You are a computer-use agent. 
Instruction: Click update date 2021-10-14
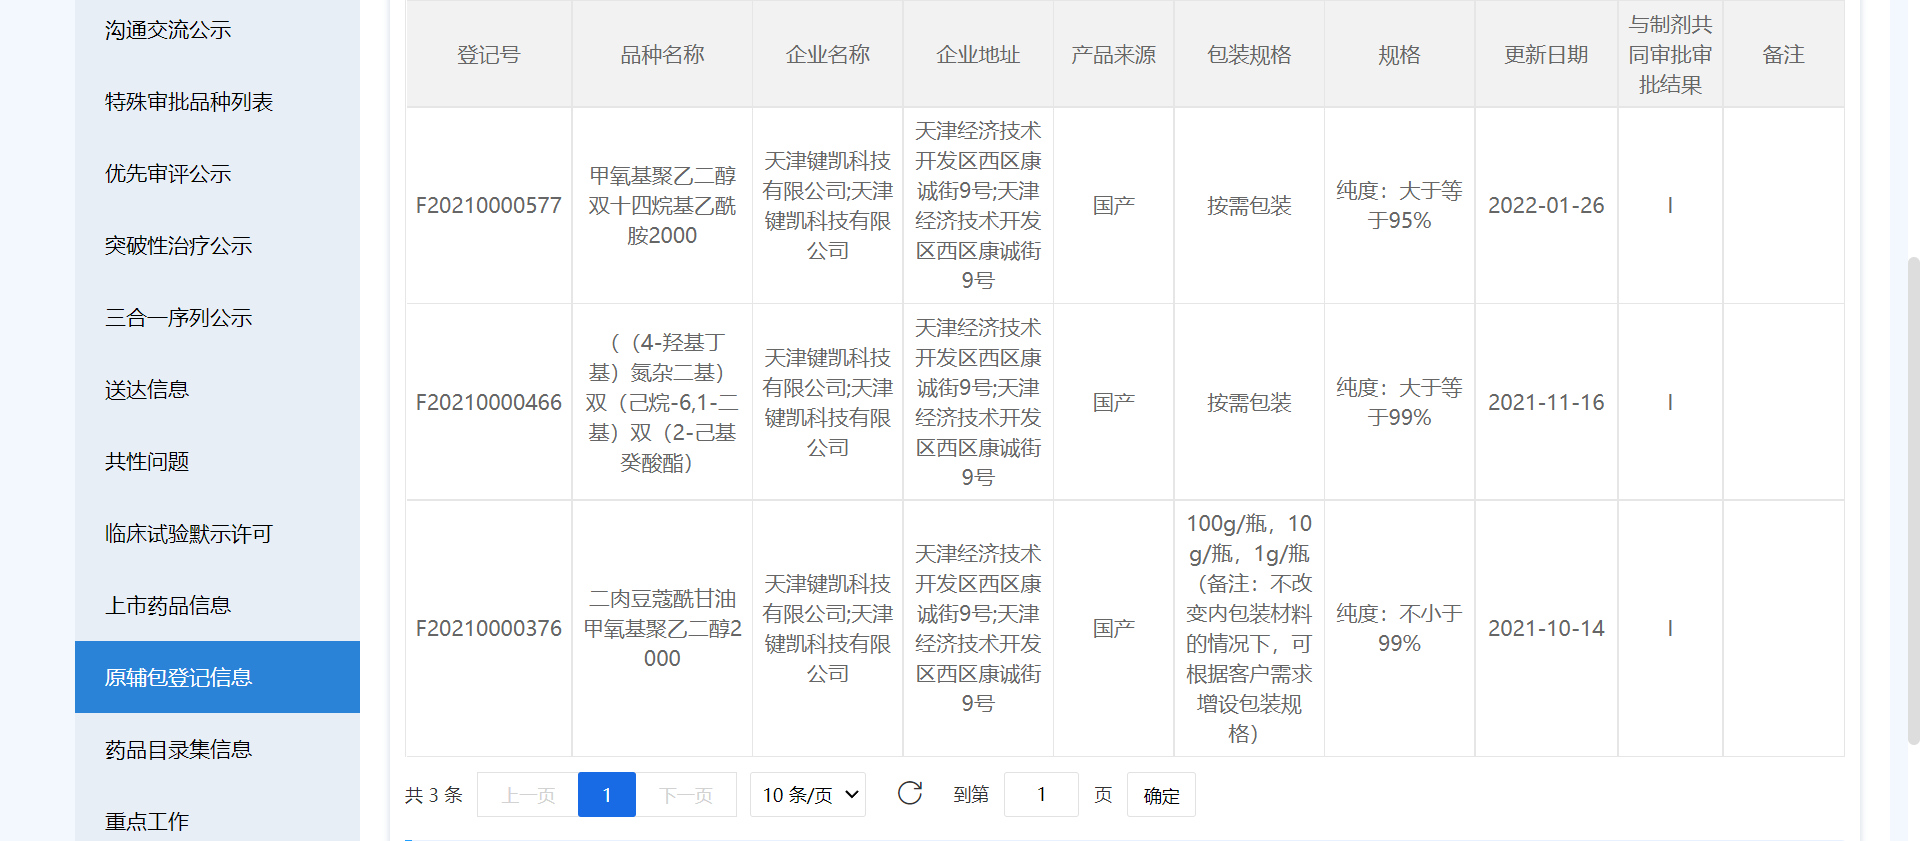tap(1546, 629)
